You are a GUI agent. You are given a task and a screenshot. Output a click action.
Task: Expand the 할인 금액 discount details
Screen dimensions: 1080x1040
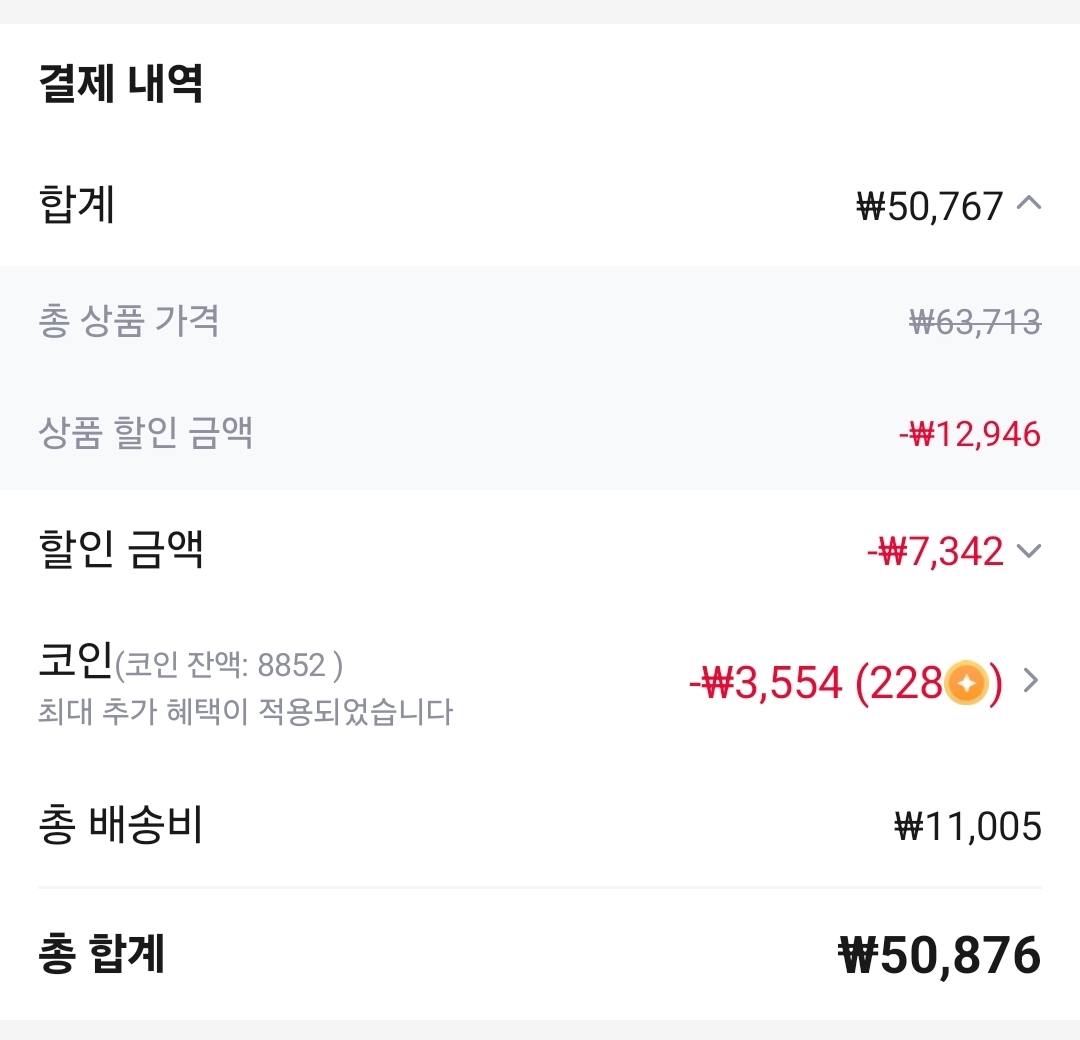1028,552
